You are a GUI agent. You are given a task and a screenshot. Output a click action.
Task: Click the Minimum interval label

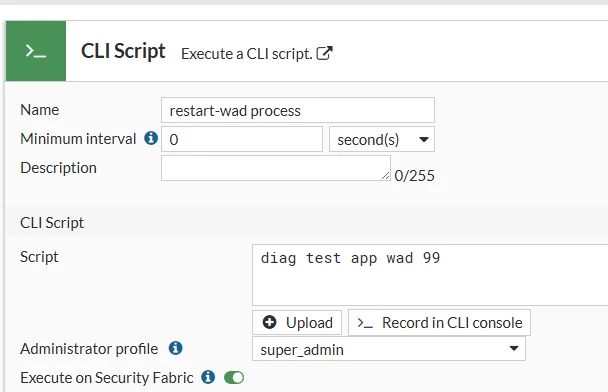pyautogui.click(x=78, y=139)
